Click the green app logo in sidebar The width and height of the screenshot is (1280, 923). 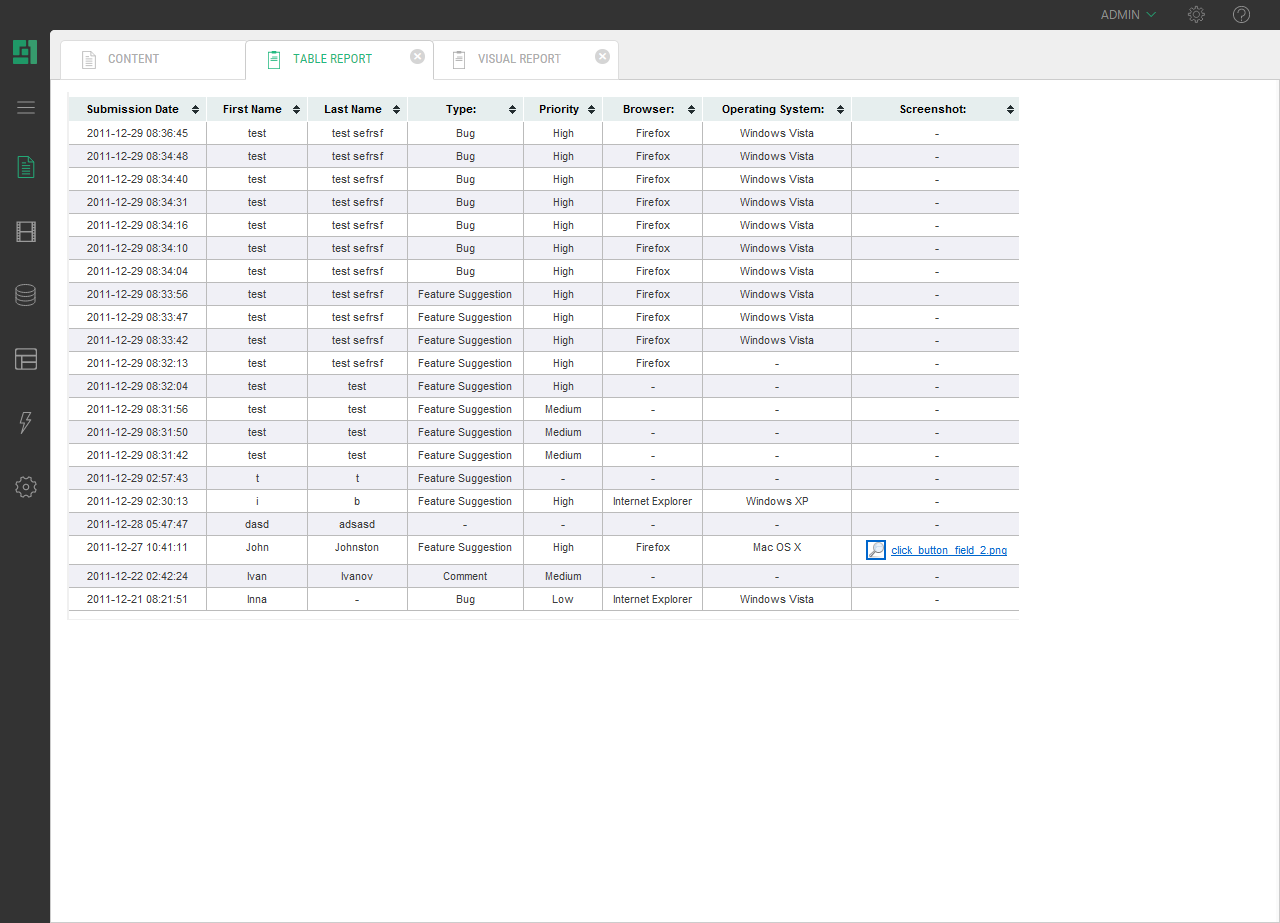click(25, 52)
